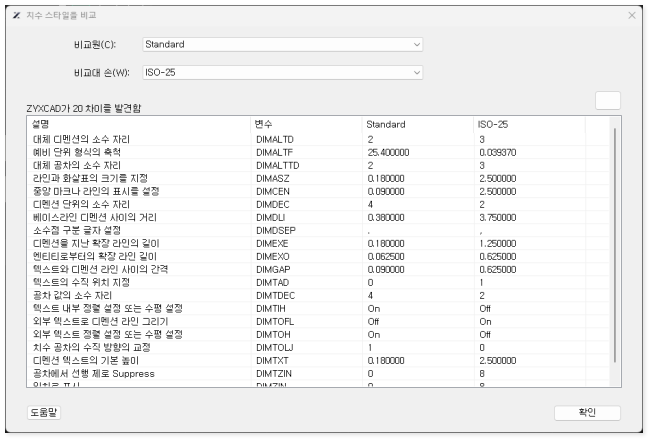Screen dimensions: 652x442
Task: Click description '소수점 구분 글자 설정'
Action: point(77,230)
